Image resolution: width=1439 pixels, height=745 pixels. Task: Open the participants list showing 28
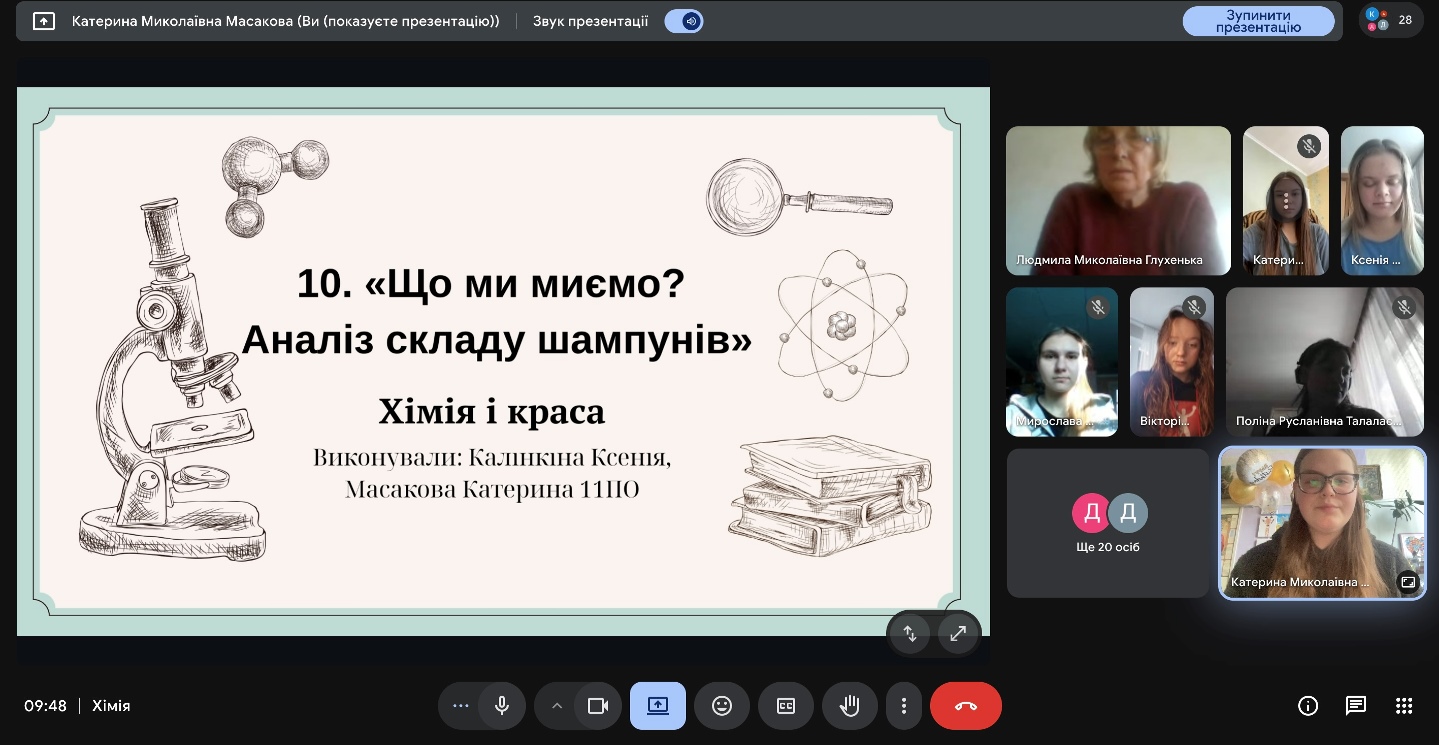click(x=1391, y=20)
